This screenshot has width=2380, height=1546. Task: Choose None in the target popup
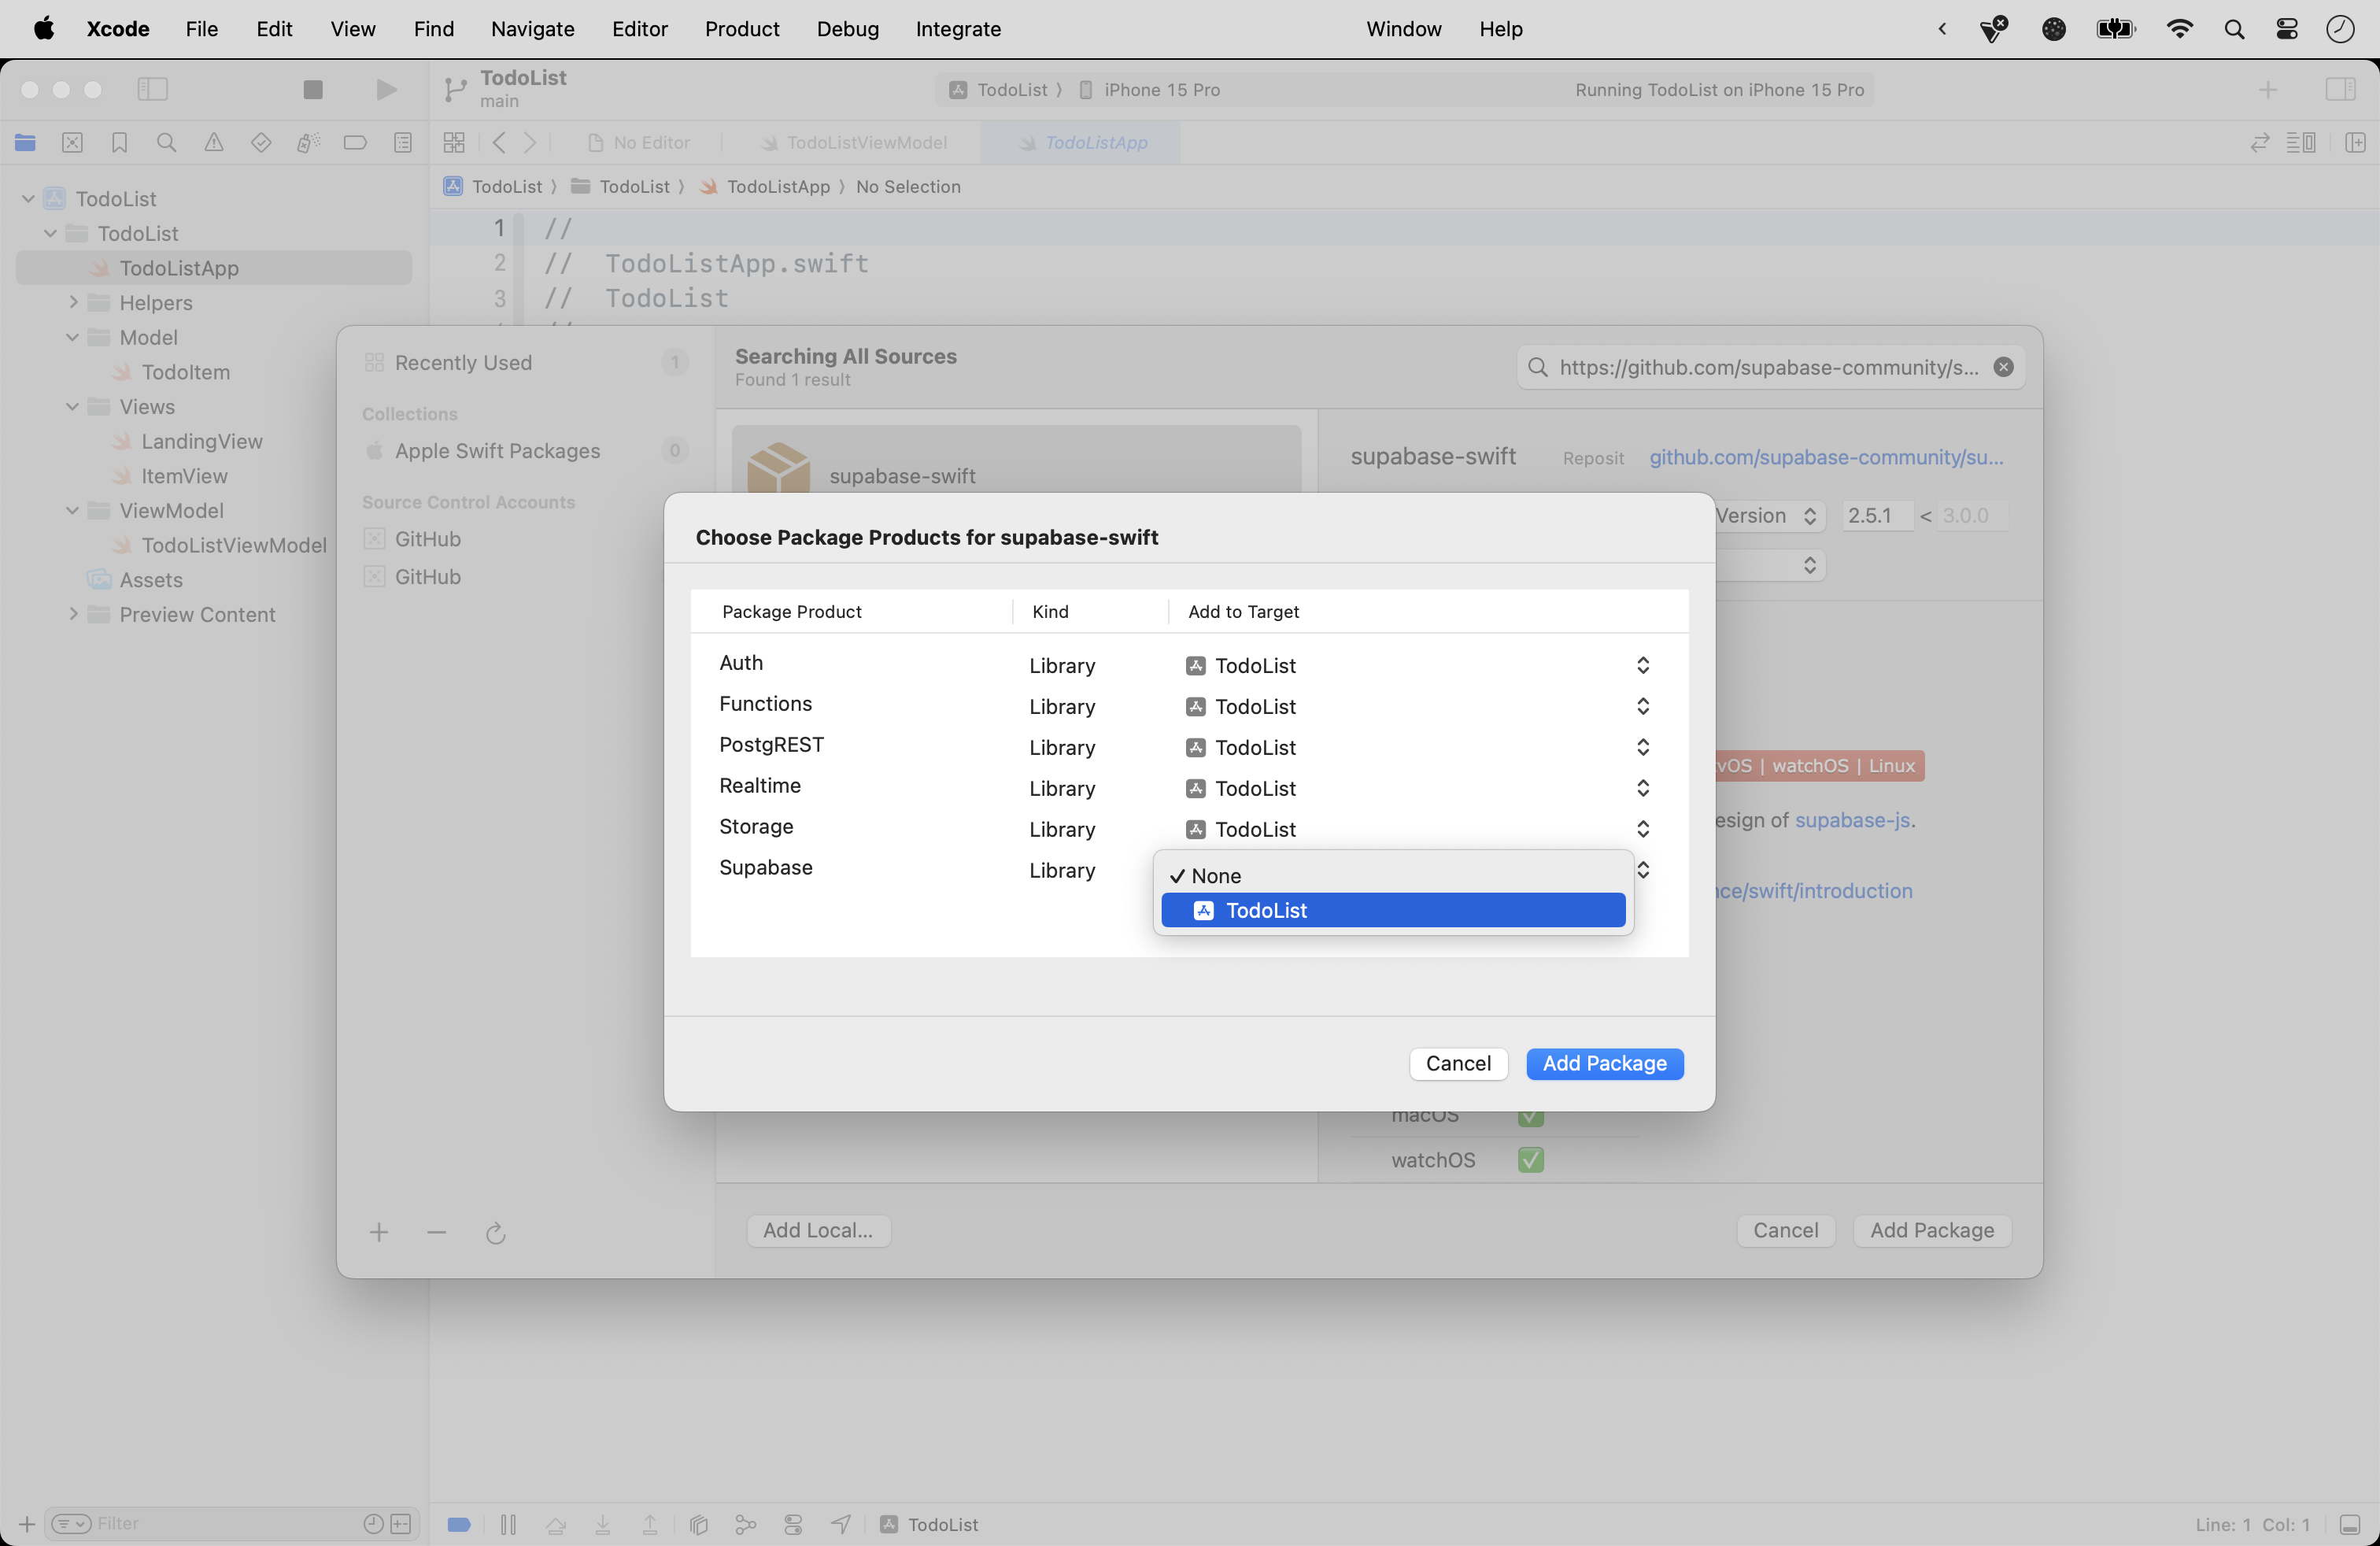coord(1216,876)
